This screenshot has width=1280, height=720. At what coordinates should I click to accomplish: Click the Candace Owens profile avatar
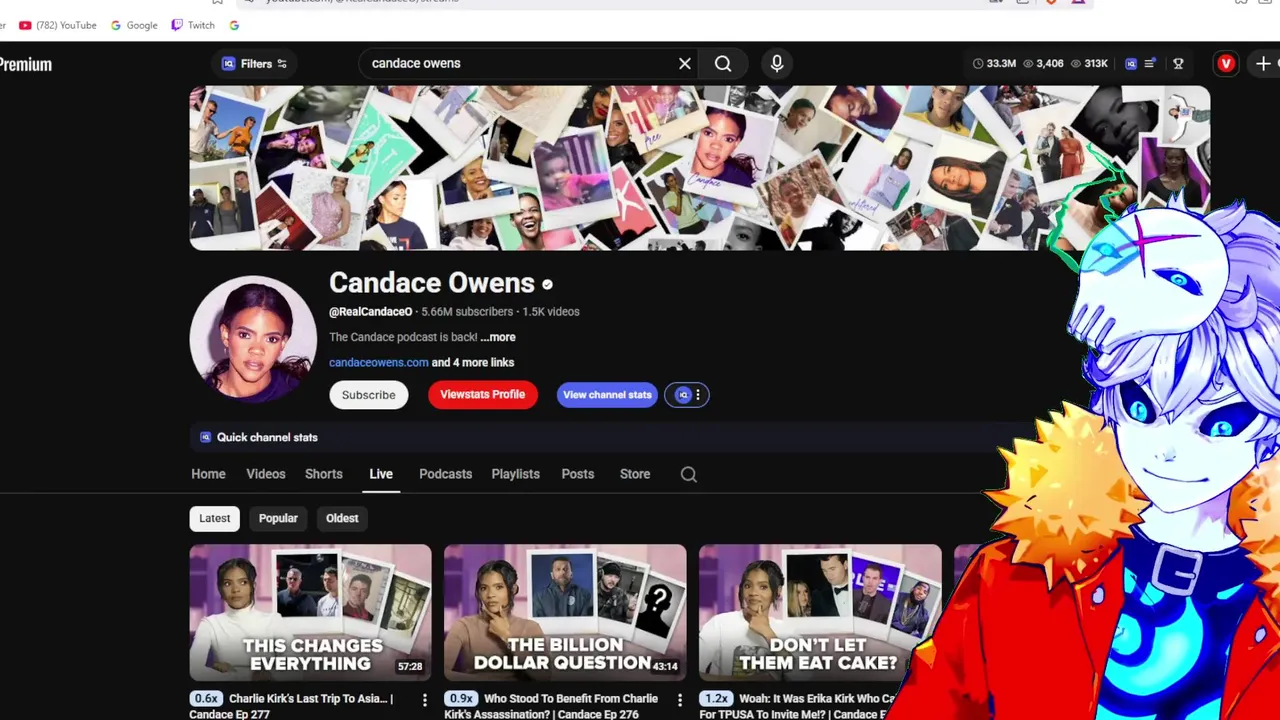coord(253,339)
